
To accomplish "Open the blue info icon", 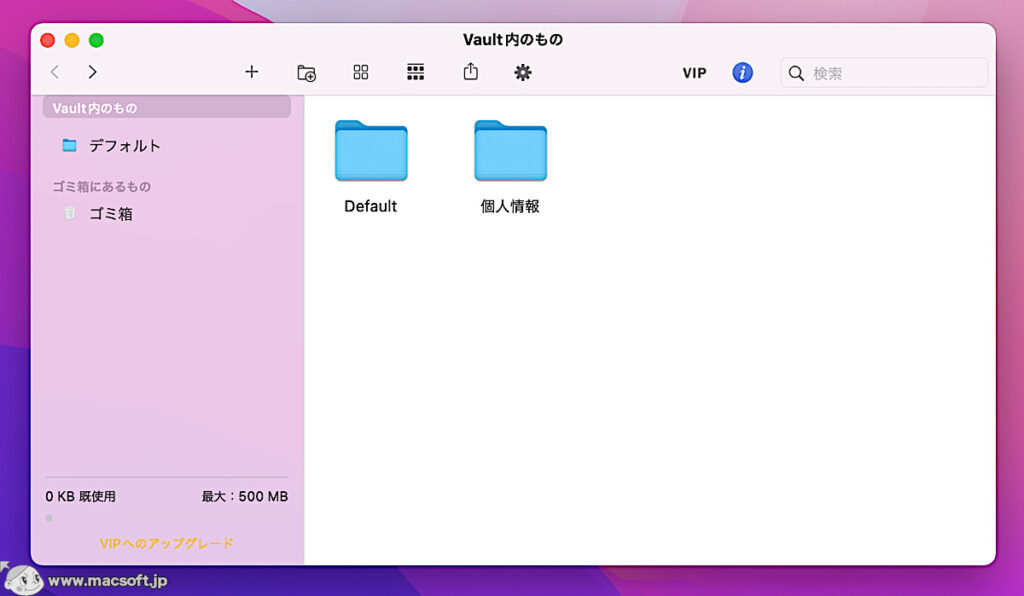I will pos(742,72).
